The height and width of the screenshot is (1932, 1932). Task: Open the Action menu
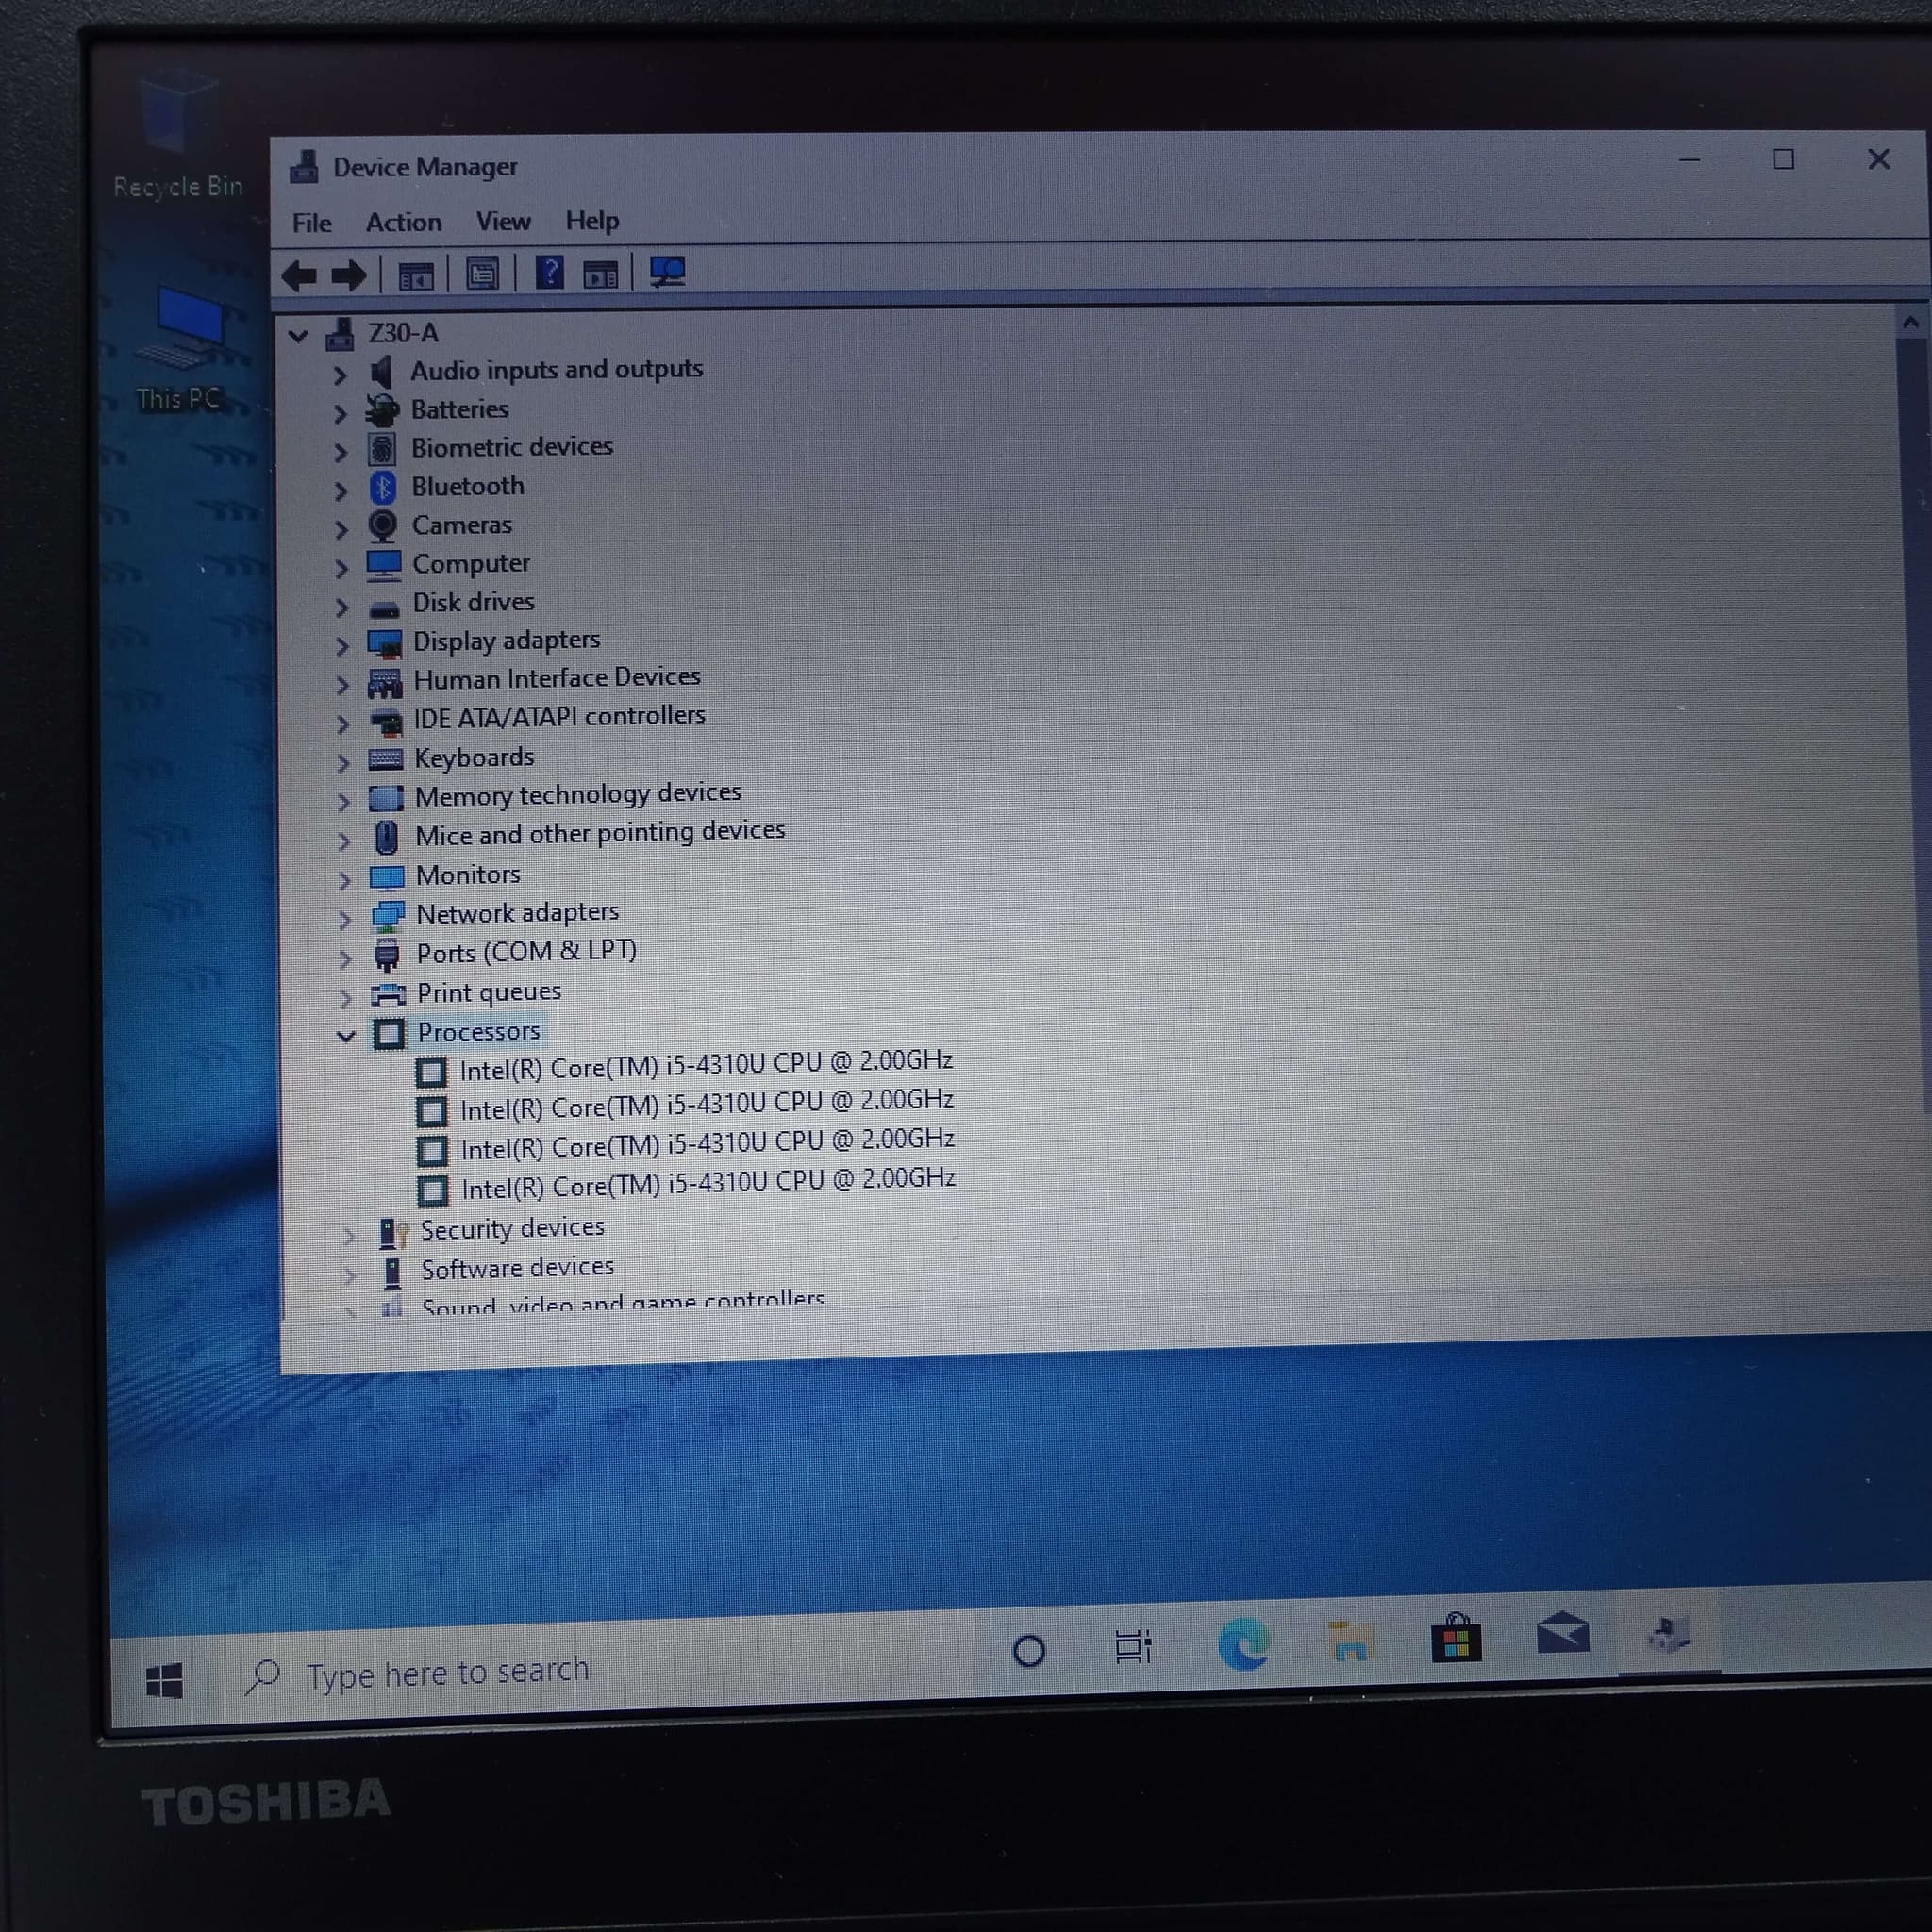tap(404, 222)
